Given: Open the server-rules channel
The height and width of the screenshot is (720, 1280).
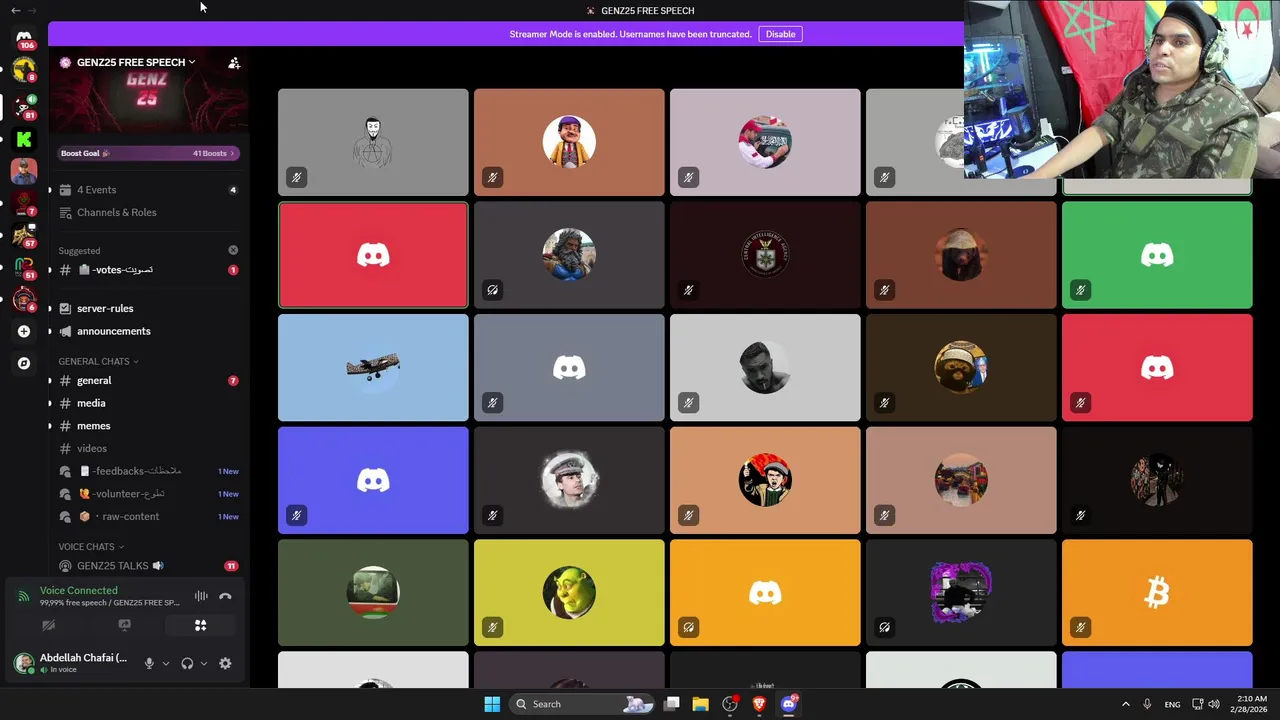Looking at the screenshot, I should (148, 308).
